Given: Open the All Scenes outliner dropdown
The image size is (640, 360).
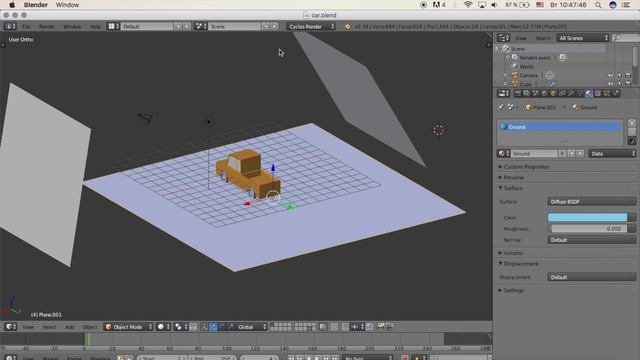Looking at the screenshot, I should pos(582,38).
